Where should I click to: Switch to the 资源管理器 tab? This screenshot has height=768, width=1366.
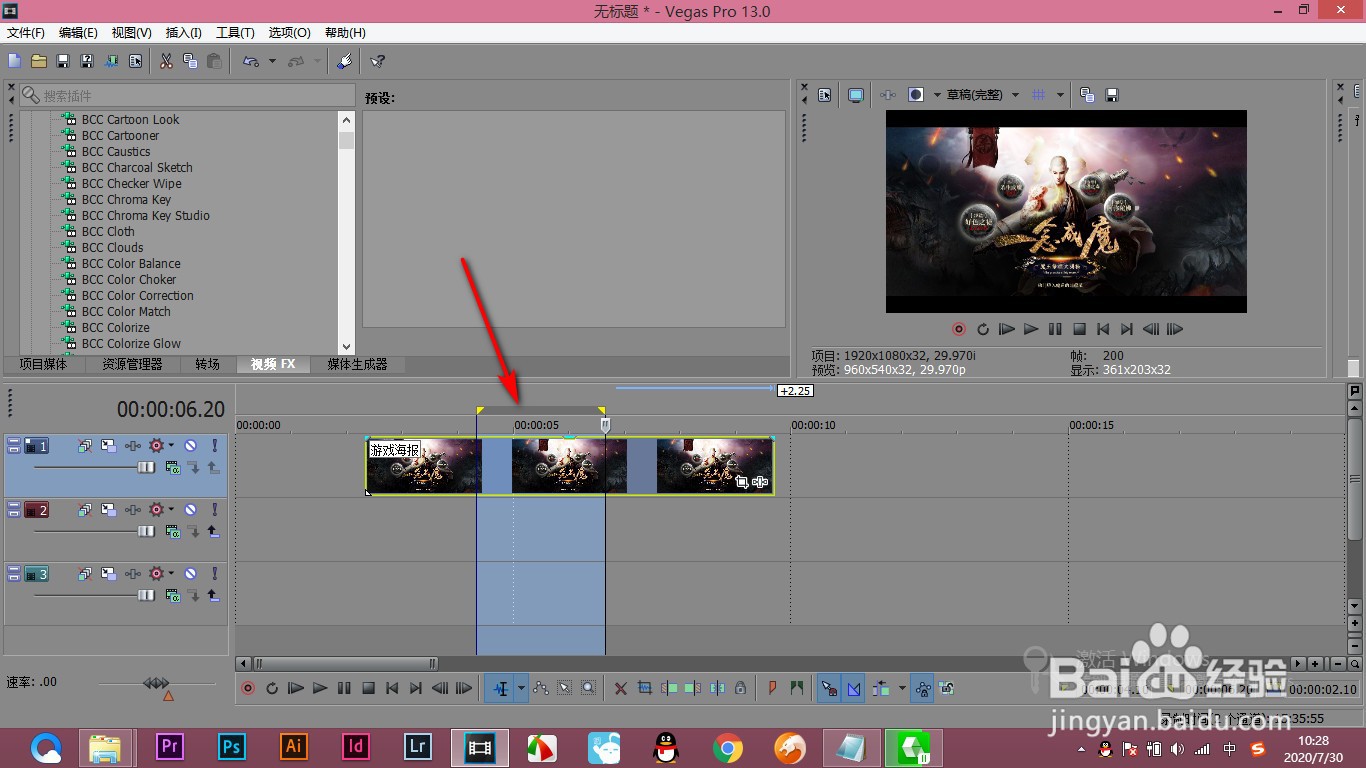click(132, 364)
